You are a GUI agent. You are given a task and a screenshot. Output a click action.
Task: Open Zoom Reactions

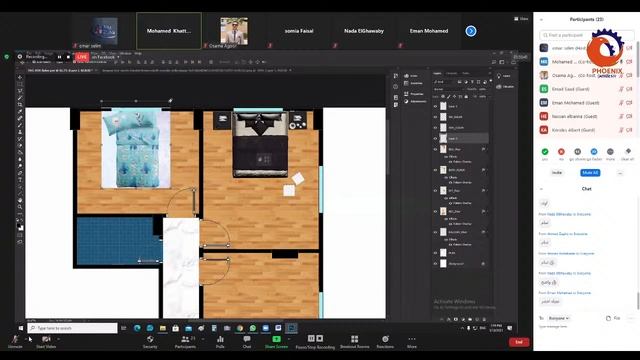click(x=385, y=342)
